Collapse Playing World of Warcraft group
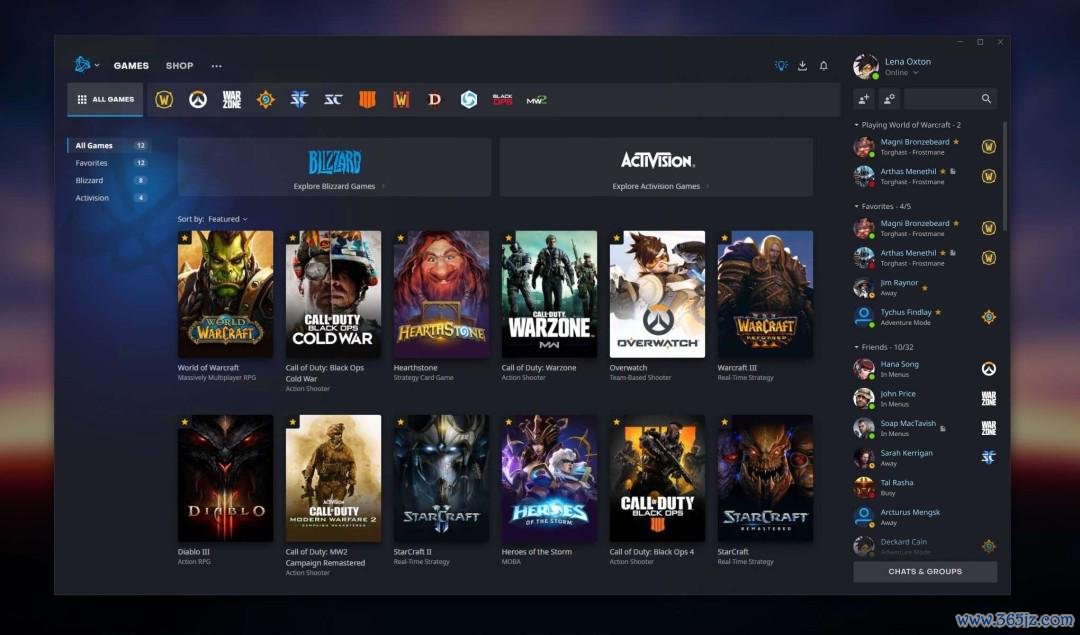The height and width of the screenshot is (635, 1080). (x=908, y=125)
